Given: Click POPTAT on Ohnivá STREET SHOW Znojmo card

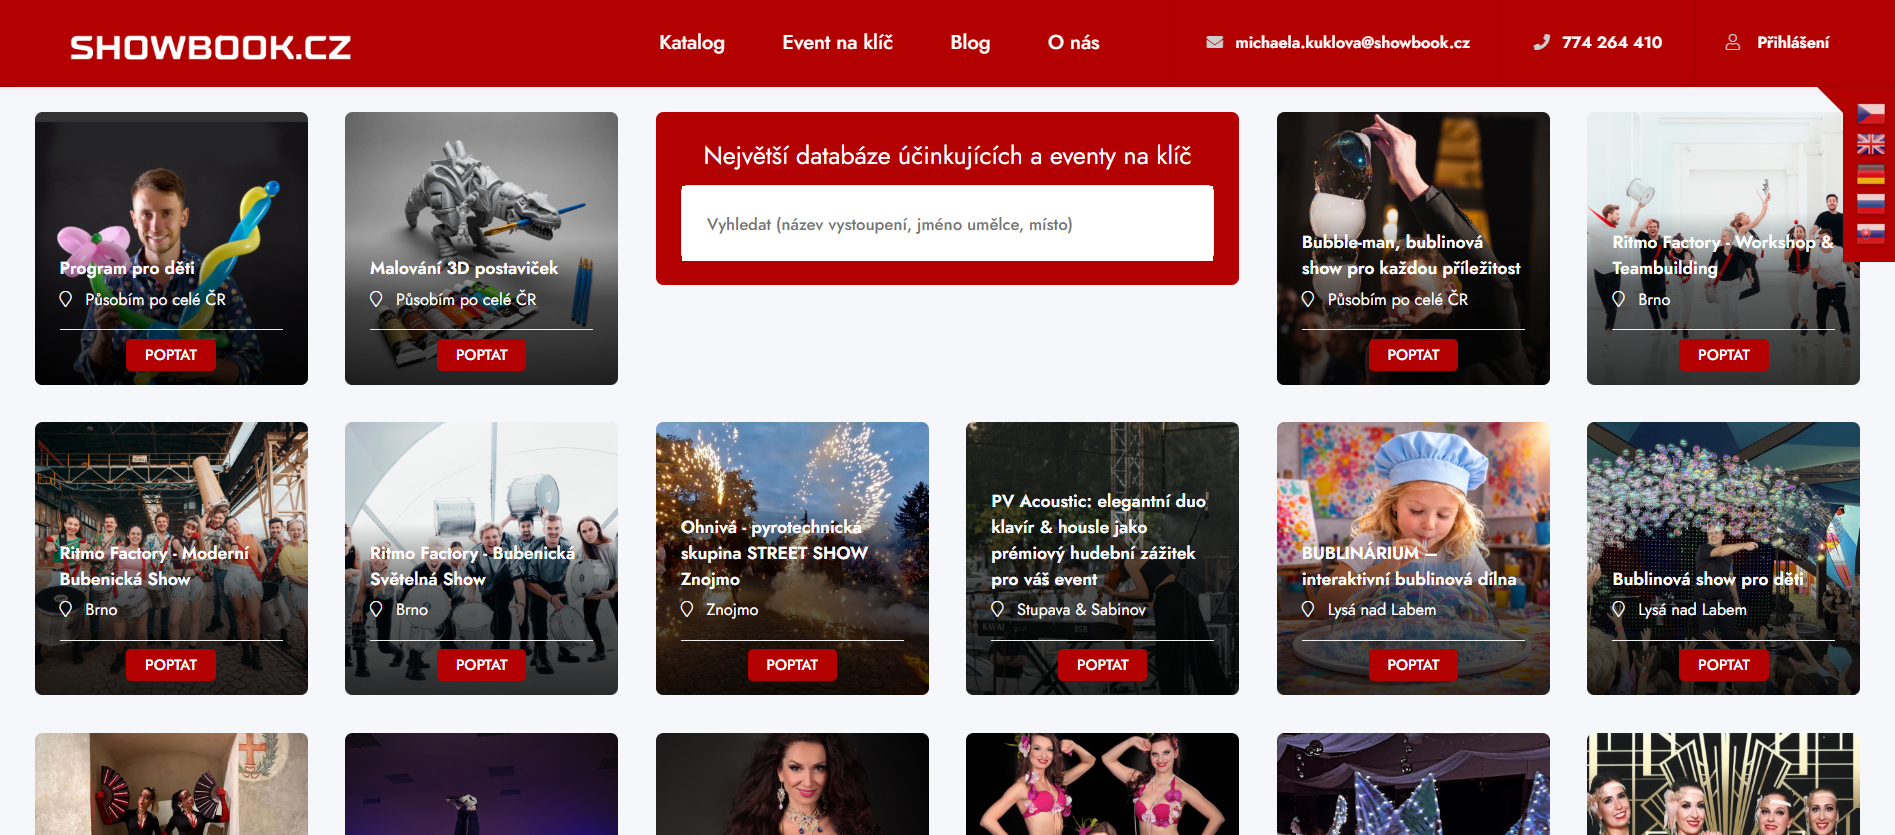Looking at the screenshot, I should 792,665.
